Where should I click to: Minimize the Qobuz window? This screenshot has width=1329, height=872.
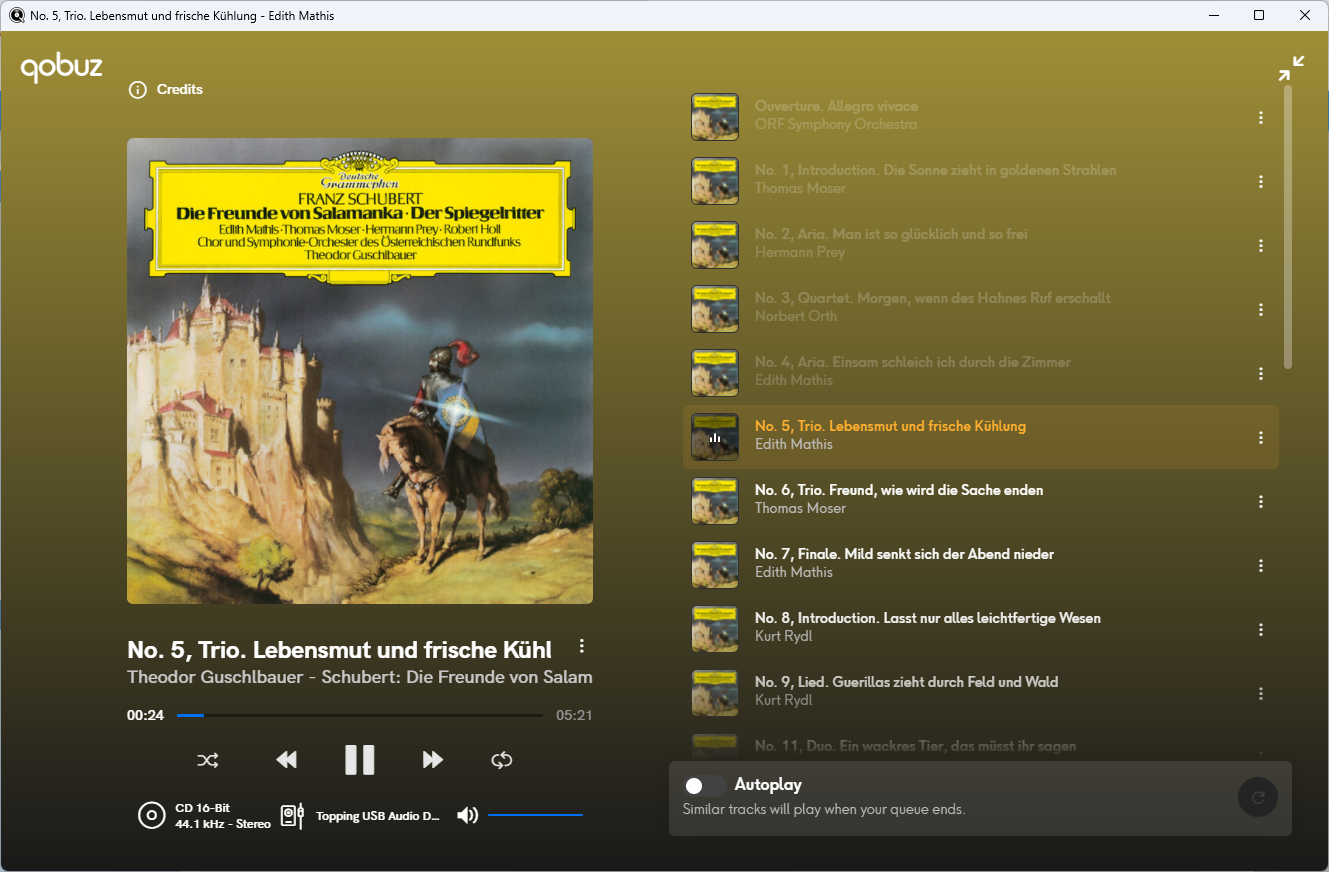point(1214,15)
